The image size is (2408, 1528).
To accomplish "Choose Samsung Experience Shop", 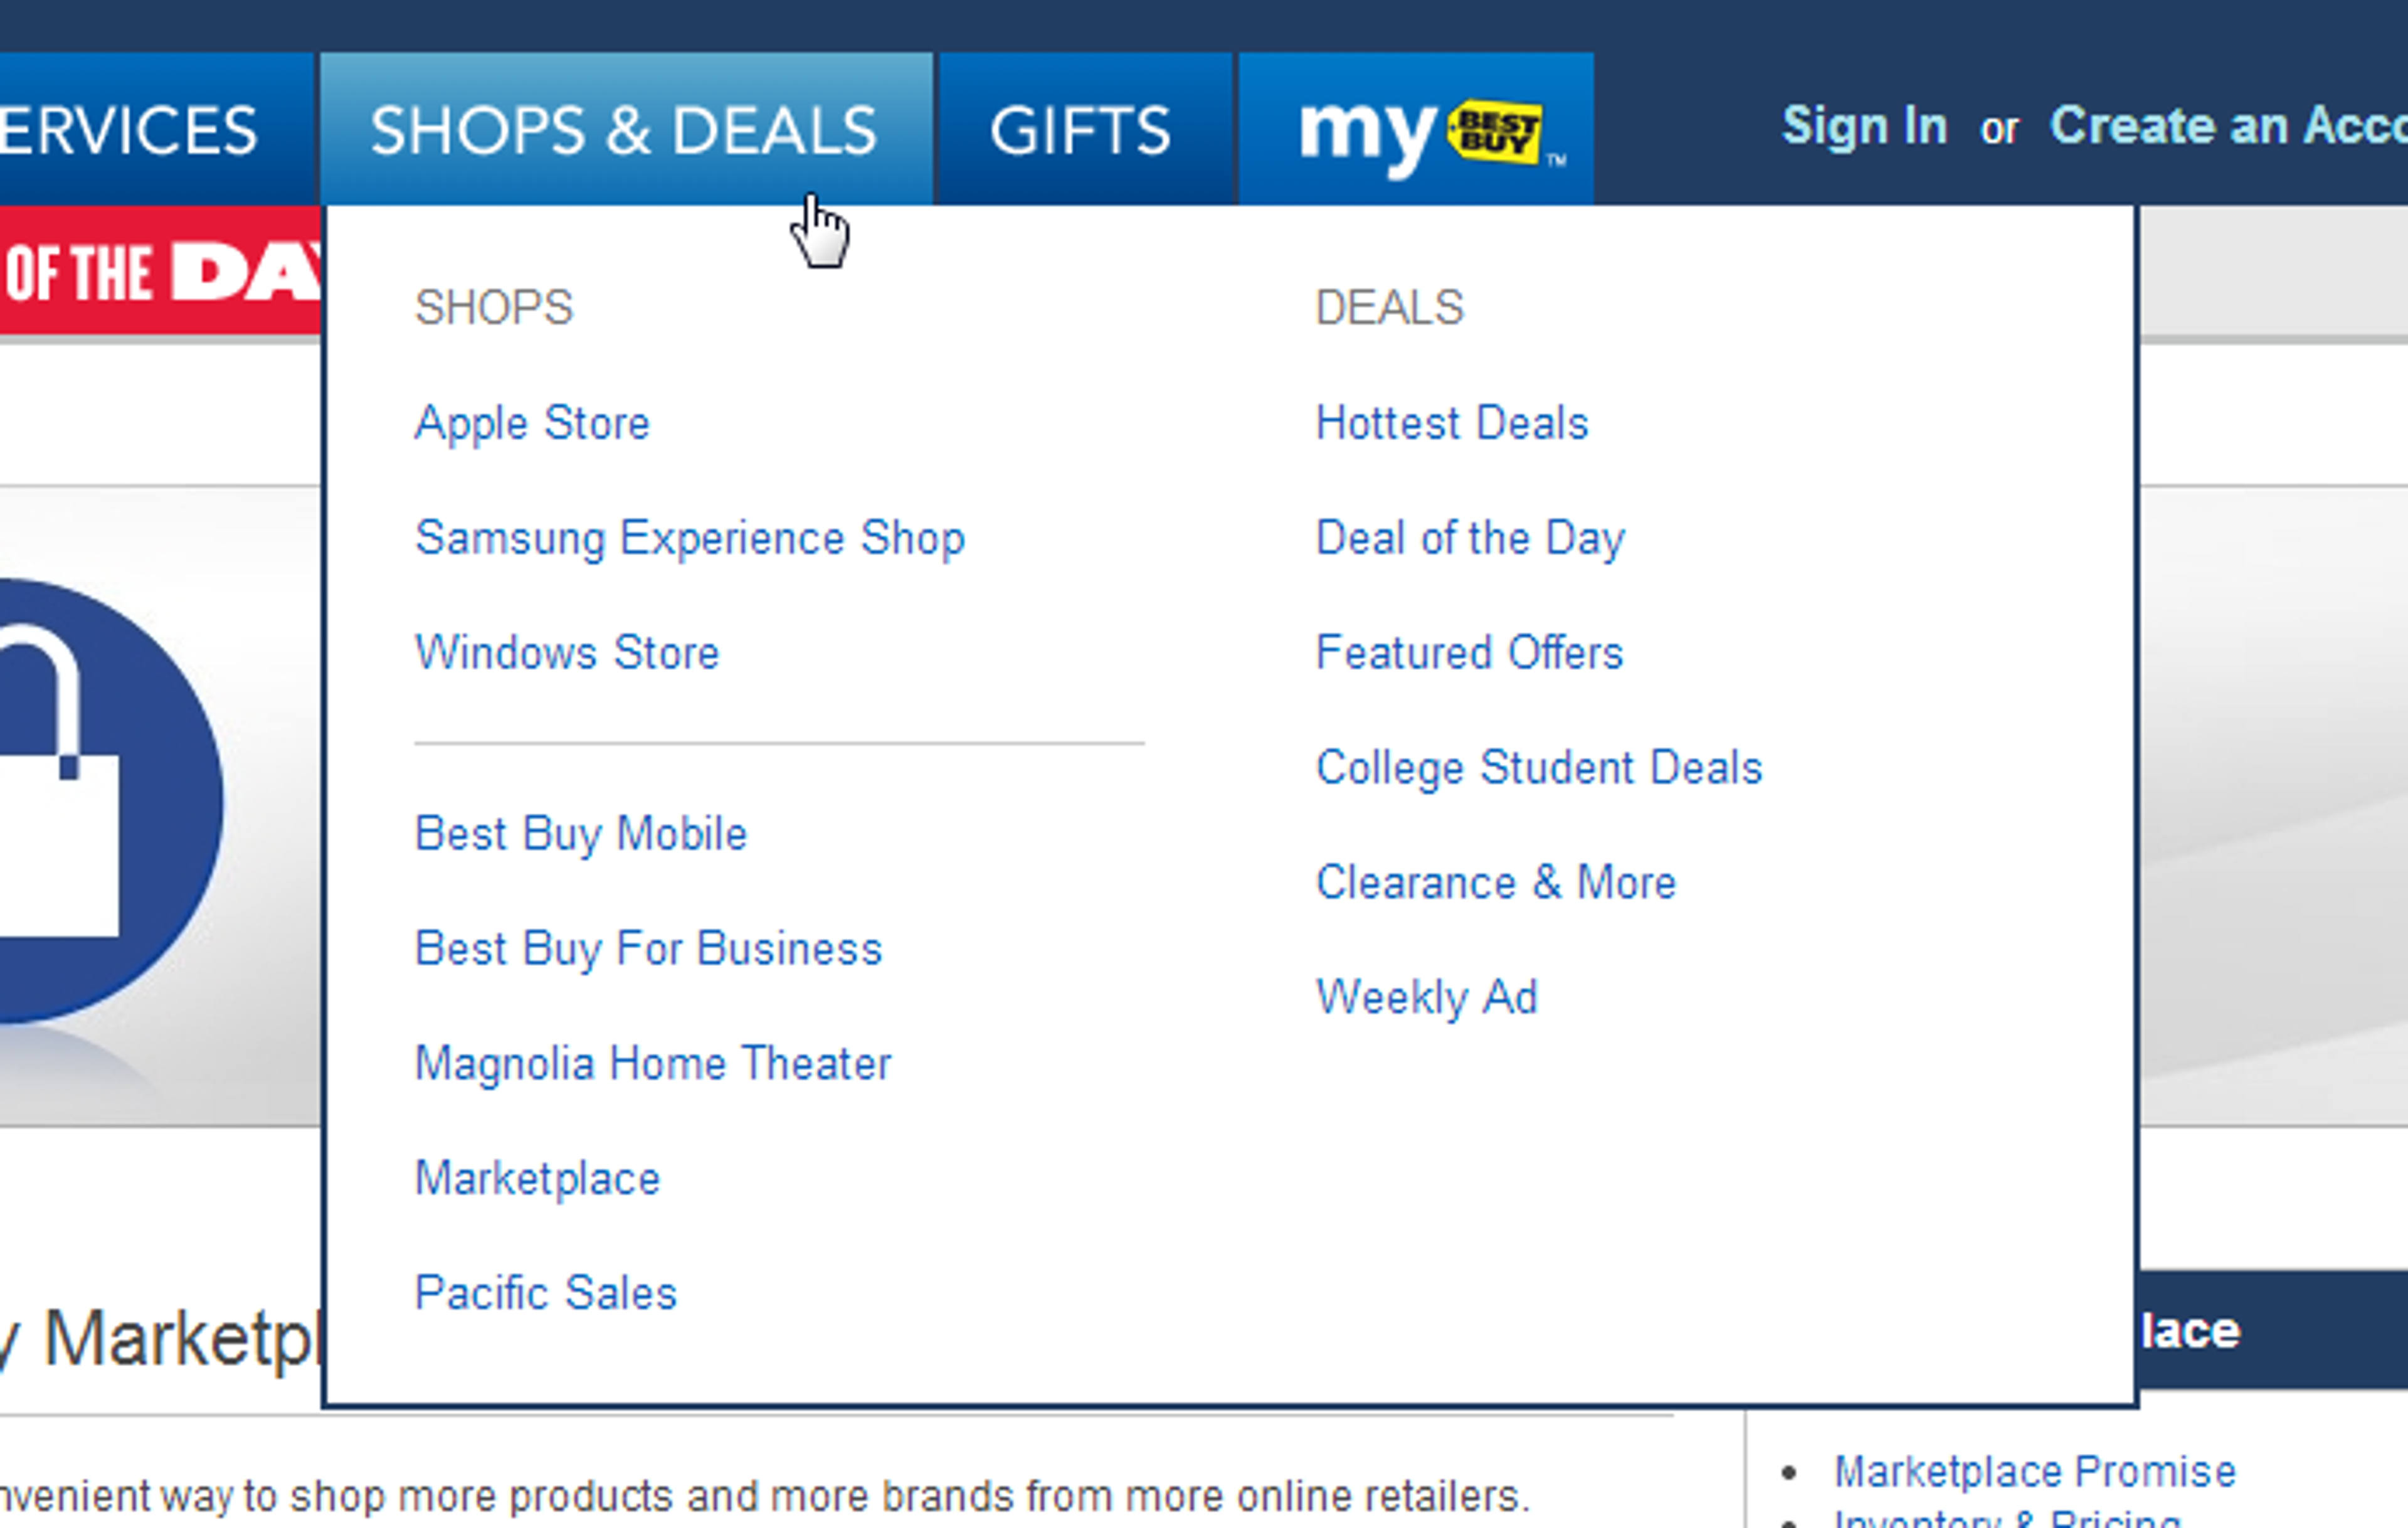I will (x=690, y=539).
